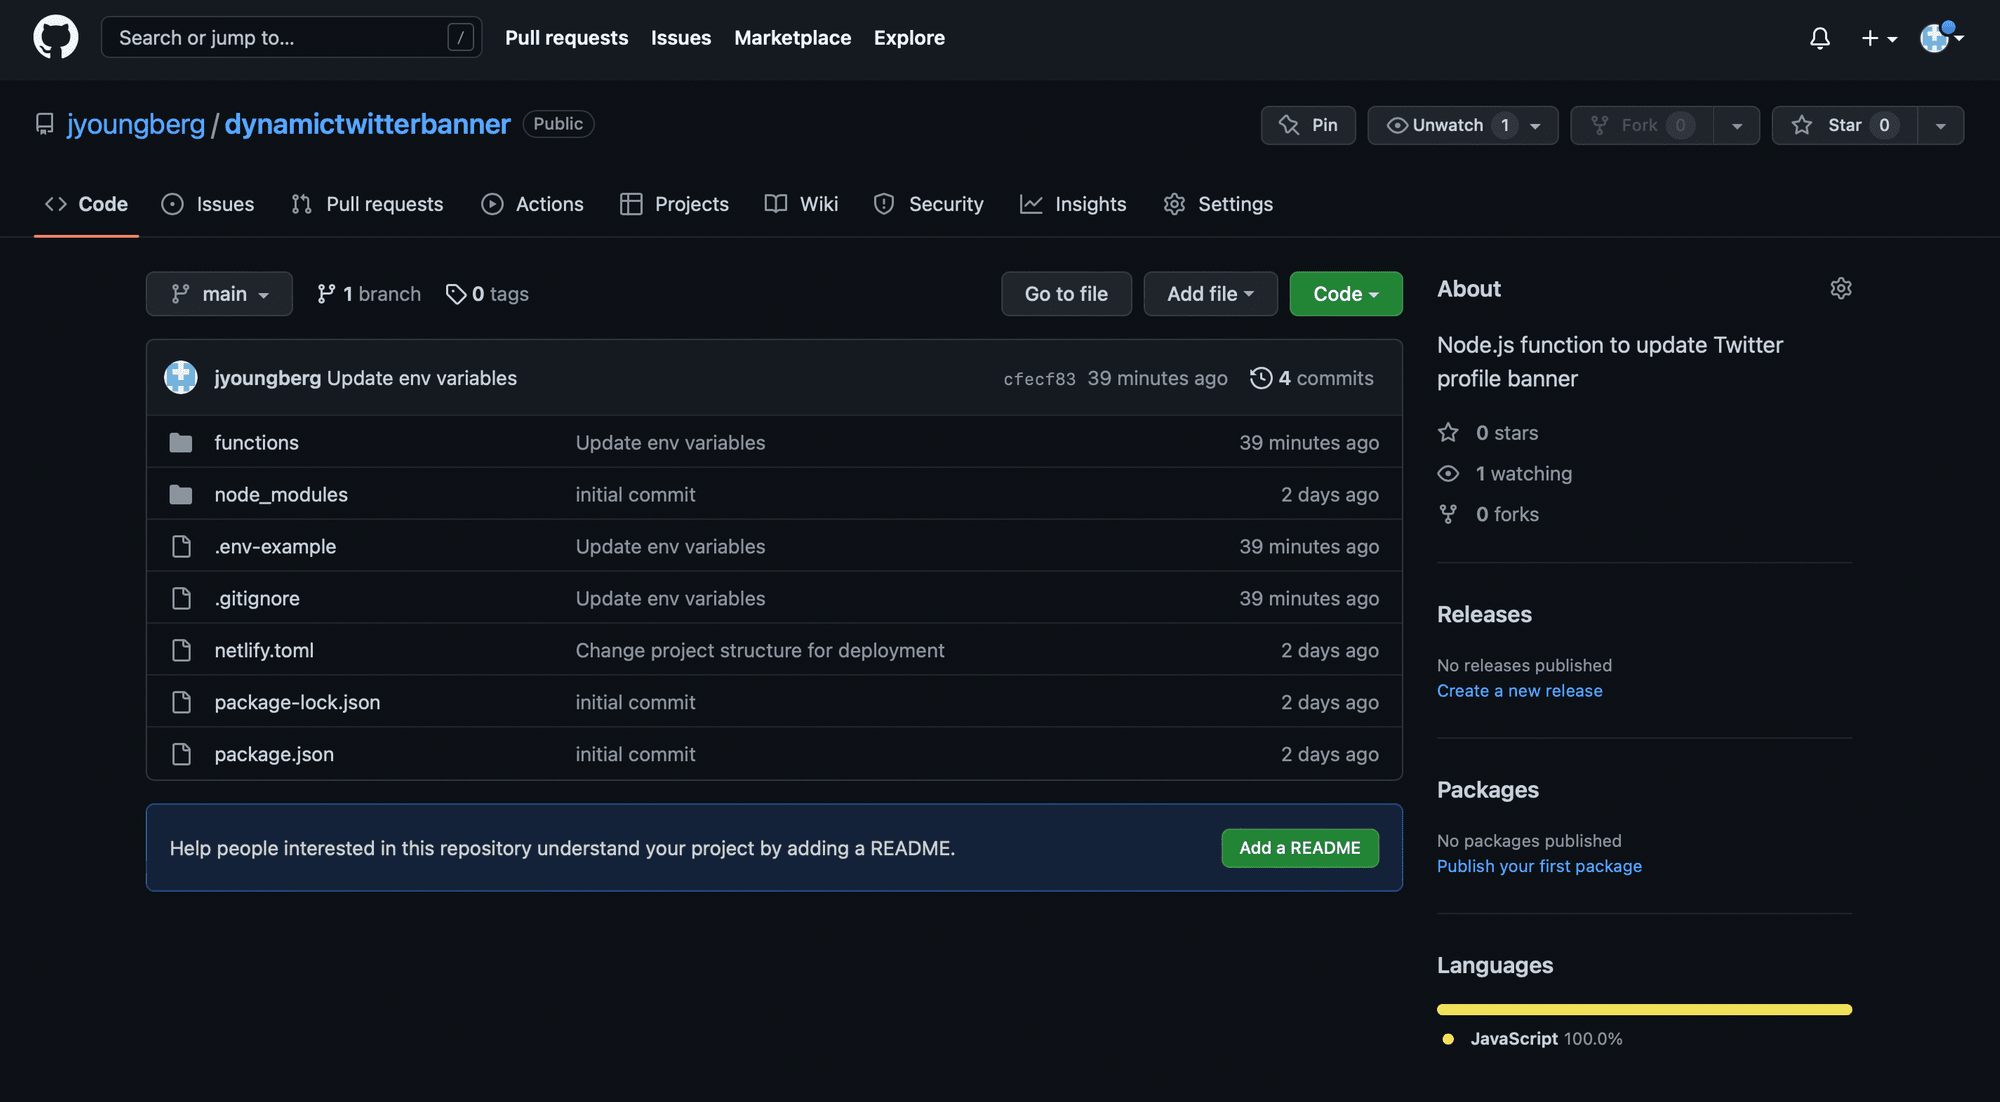Click the package.json file icon
The image size is (2000, 1102).
181,754
